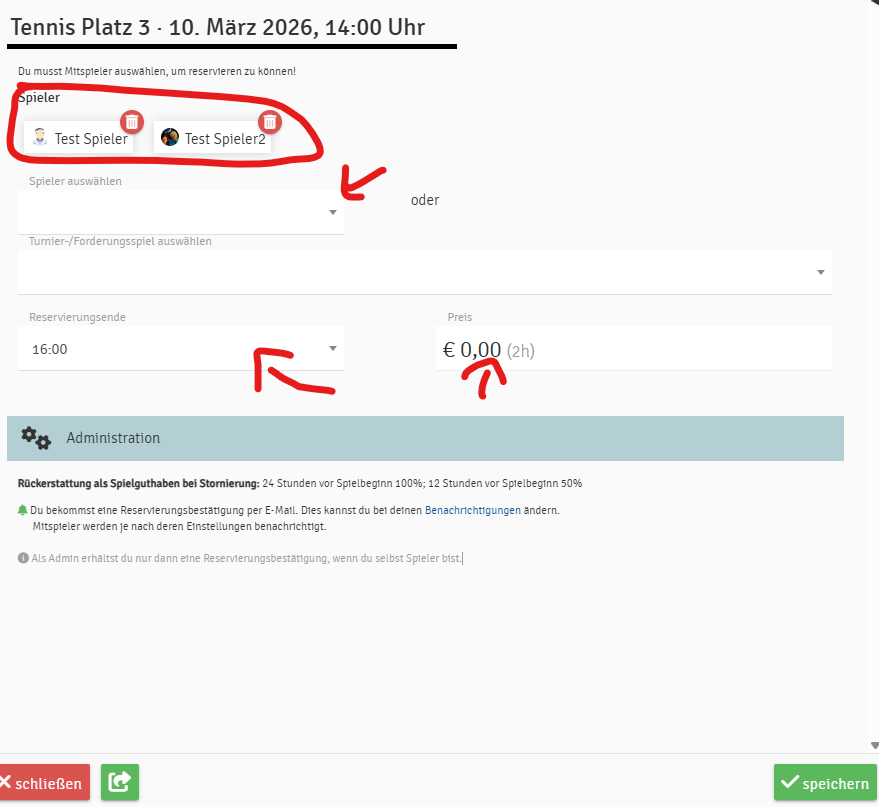
Task: Save the reservation with speichern
Action: pos(825,783)
